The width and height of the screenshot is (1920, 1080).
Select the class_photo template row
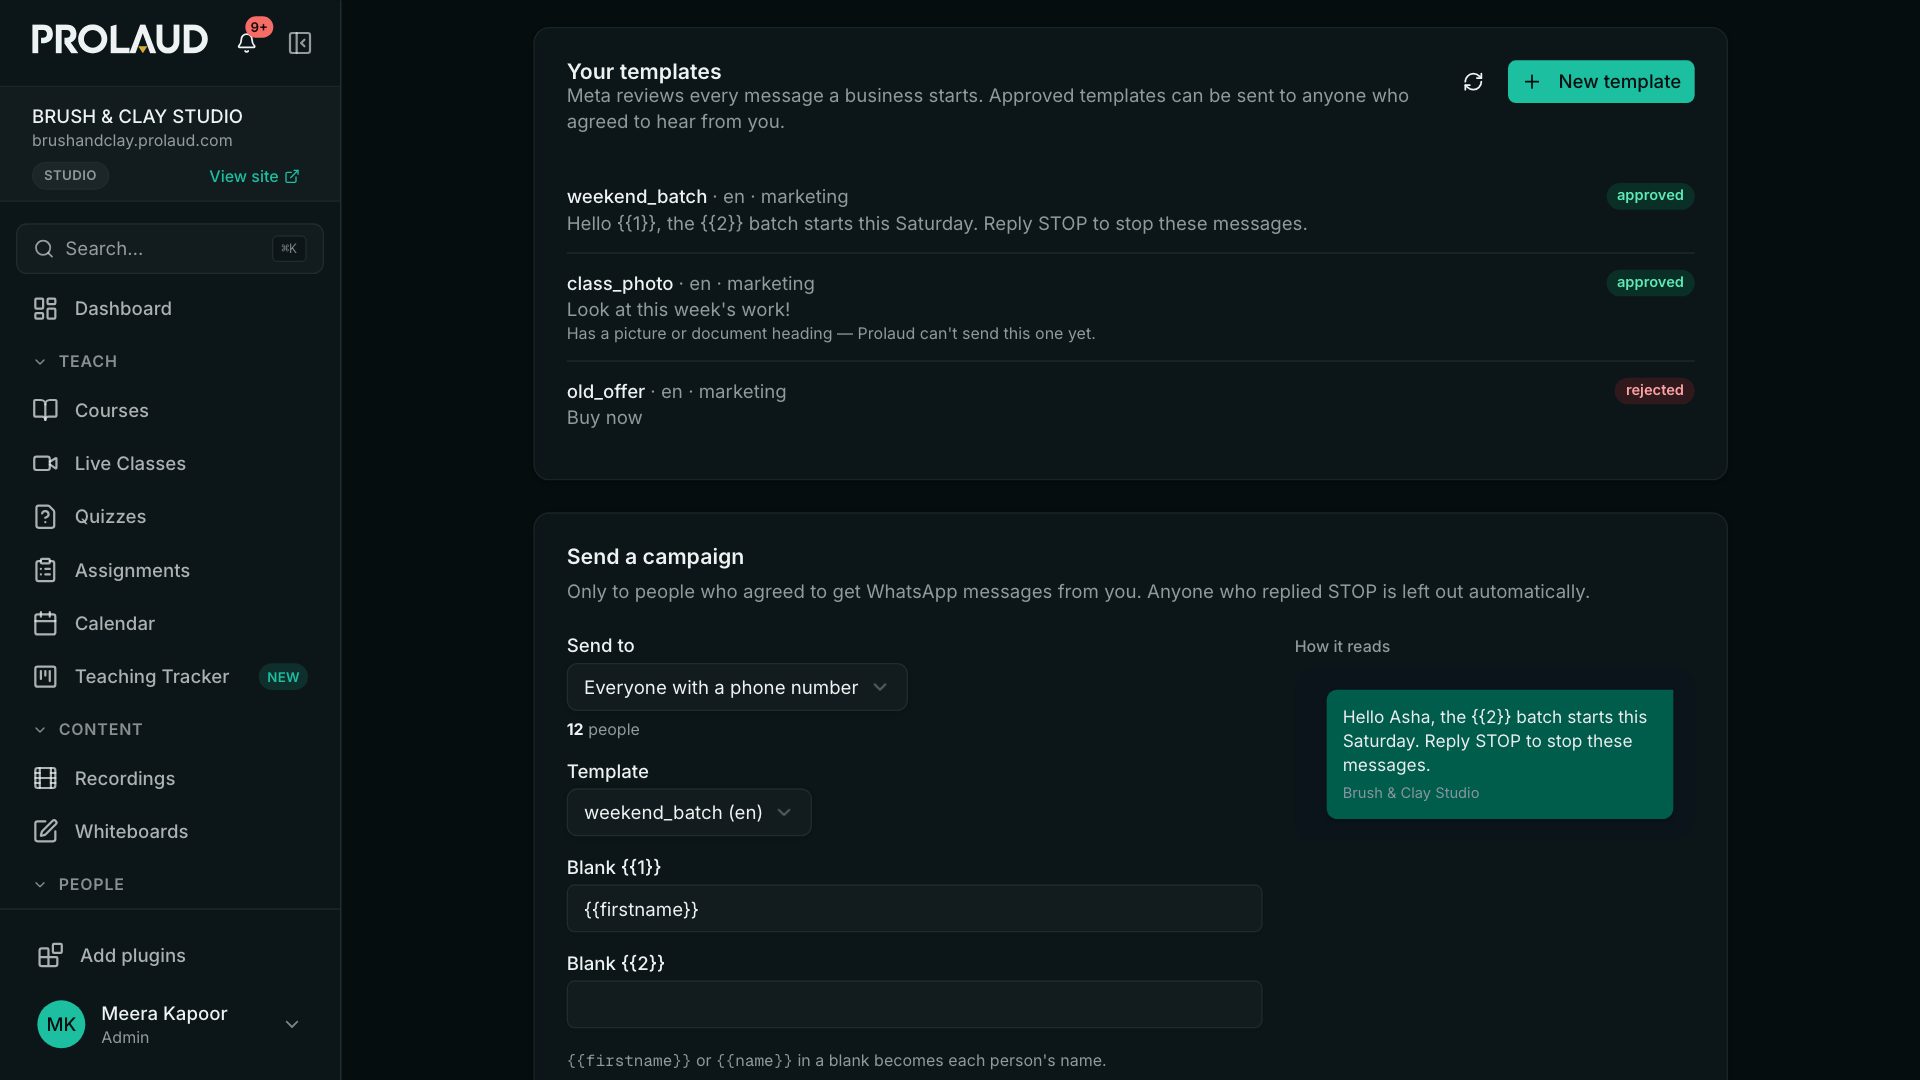click(1130, 307)
